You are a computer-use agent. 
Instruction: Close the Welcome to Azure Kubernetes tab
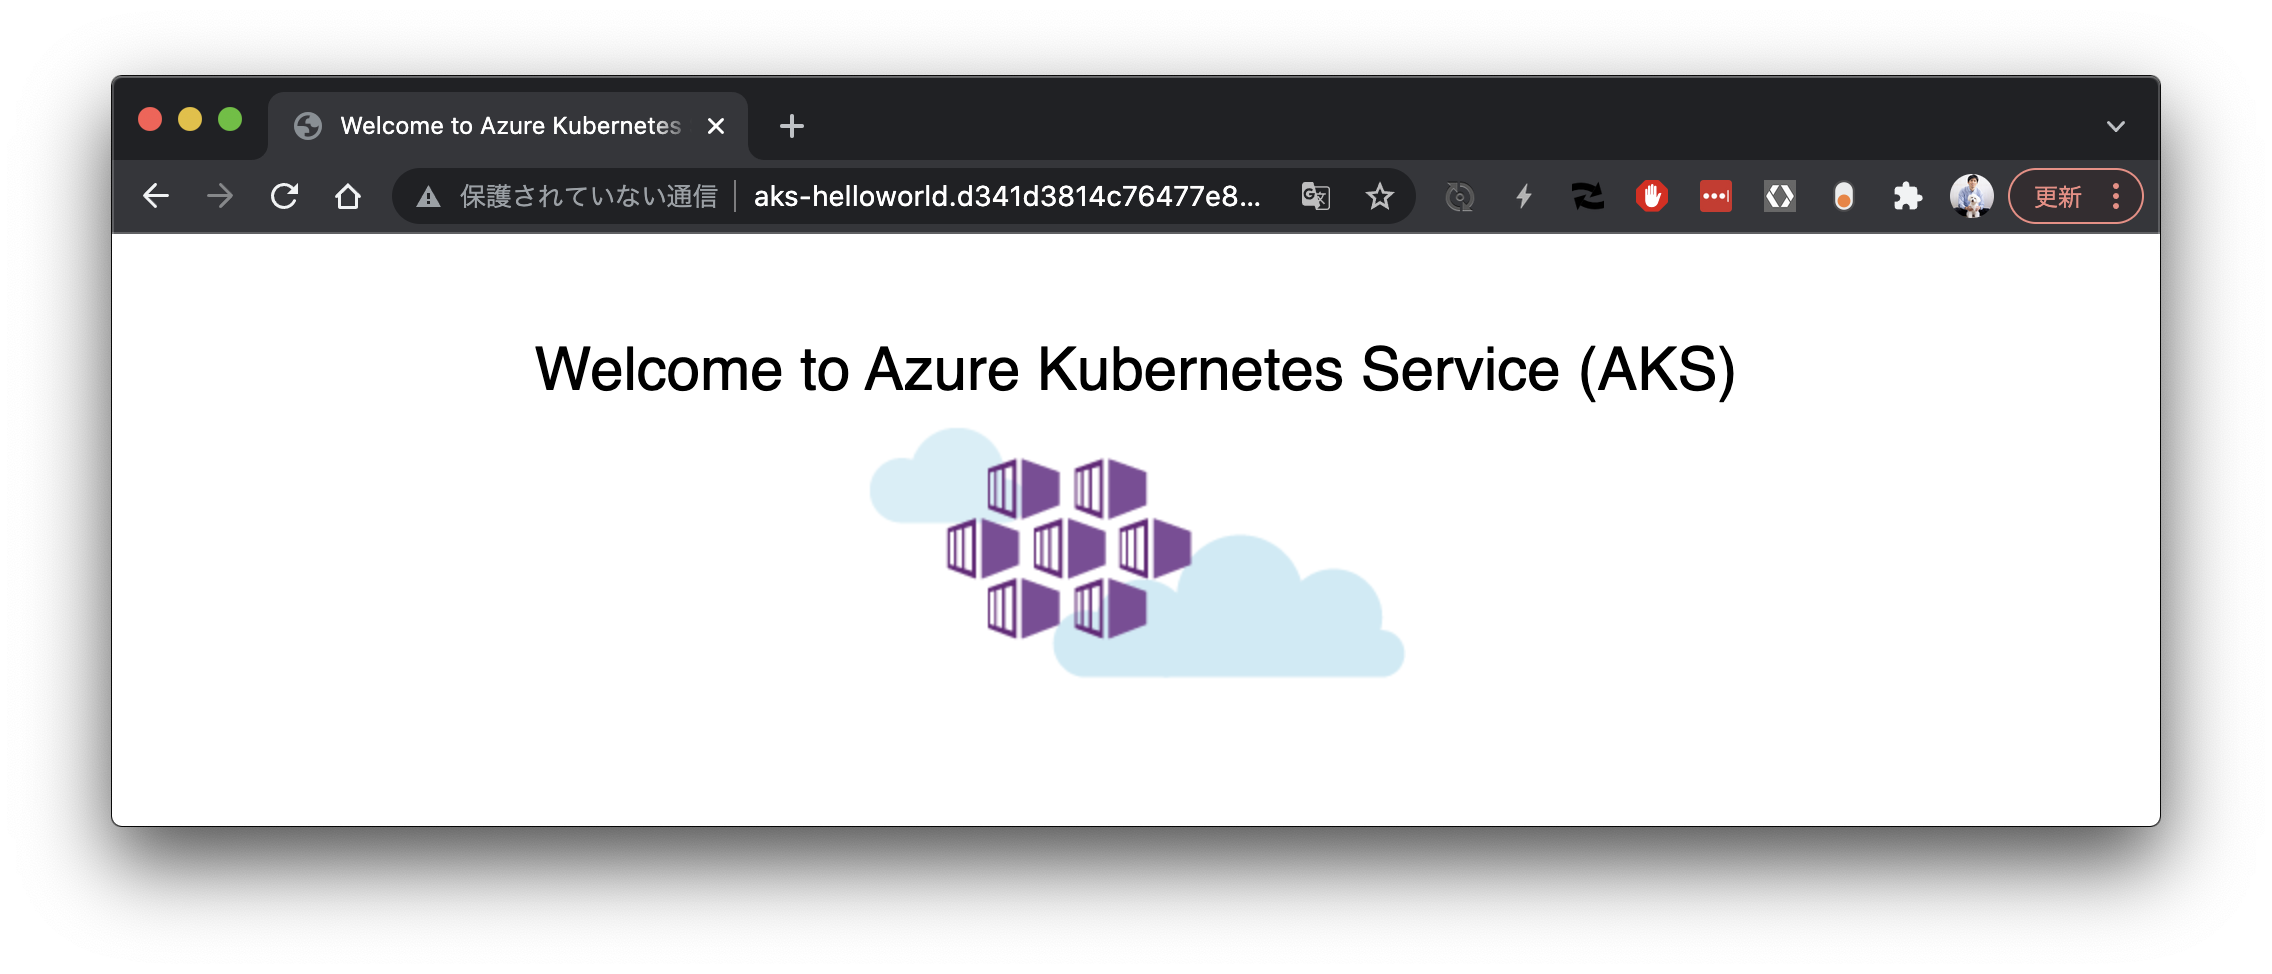click(x=716, y=126)
